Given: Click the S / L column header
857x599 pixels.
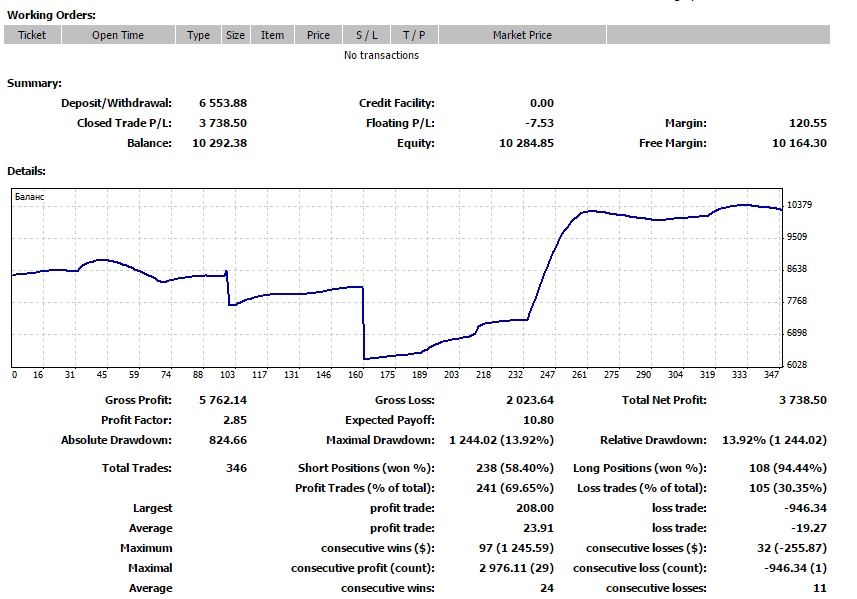Looking at the screenshot, I should click(x=367, y=35).
